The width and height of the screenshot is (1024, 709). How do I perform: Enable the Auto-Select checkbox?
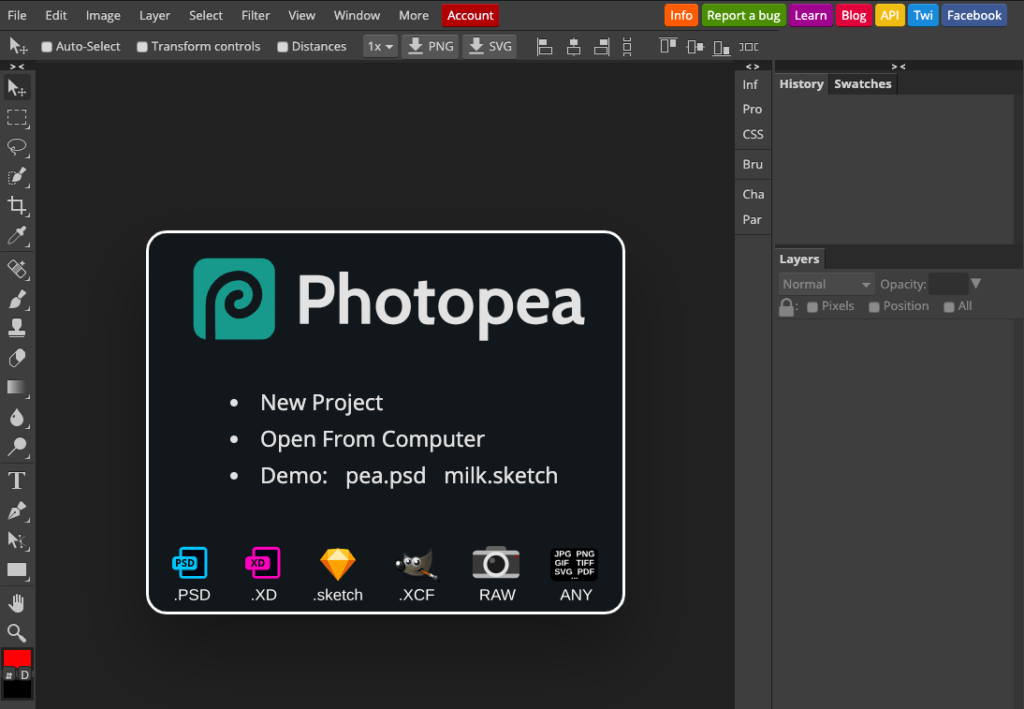(46, 47)
